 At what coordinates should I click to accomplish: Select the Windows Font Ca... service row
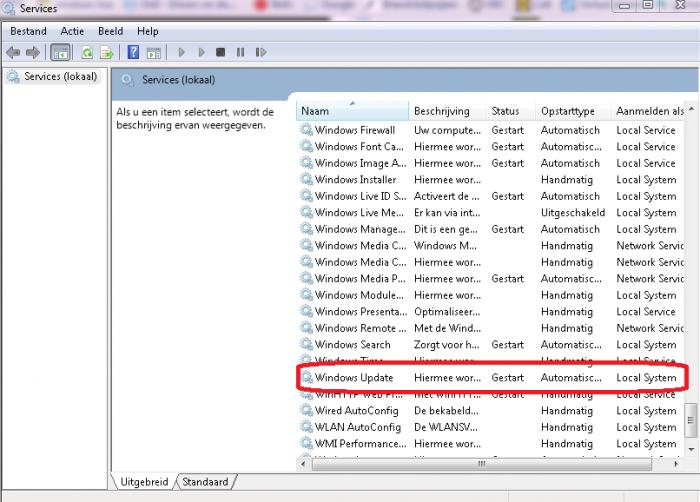pyautogui.click(x=491, y=146)
